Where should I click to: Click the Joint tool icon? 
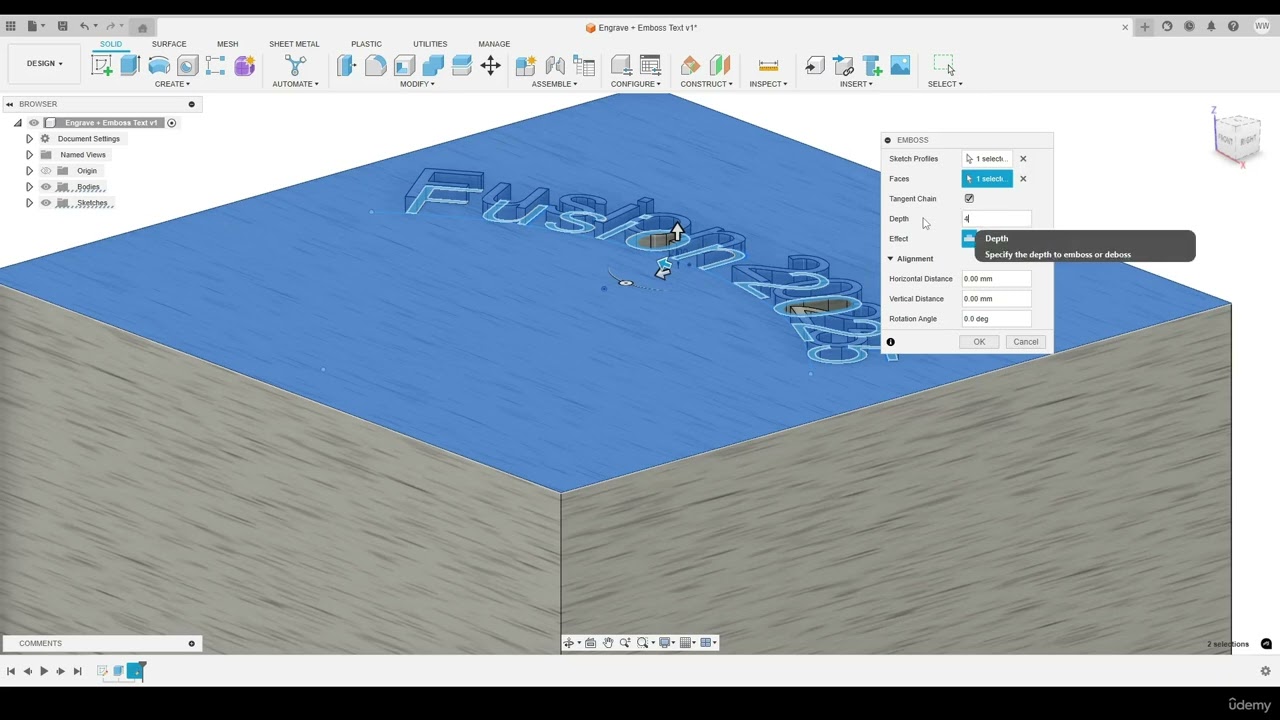(555, 66)
